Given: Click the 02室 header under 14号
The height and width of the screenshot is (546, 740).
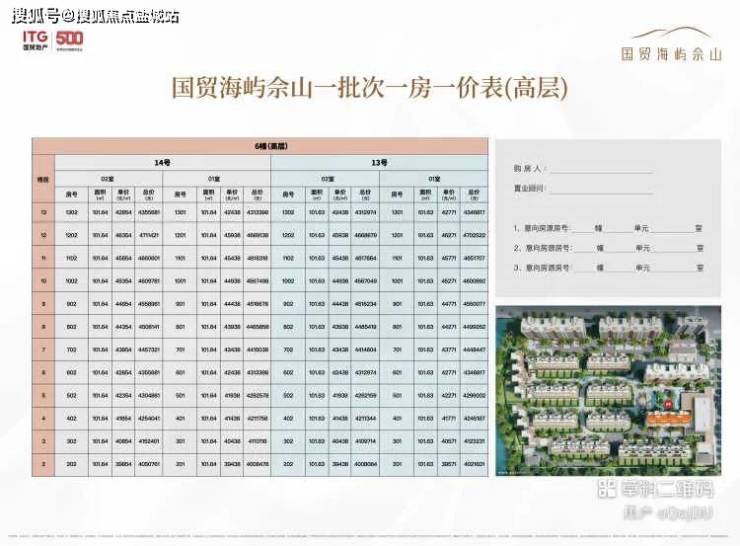Looking at the screenshot, I should [108, 179].
